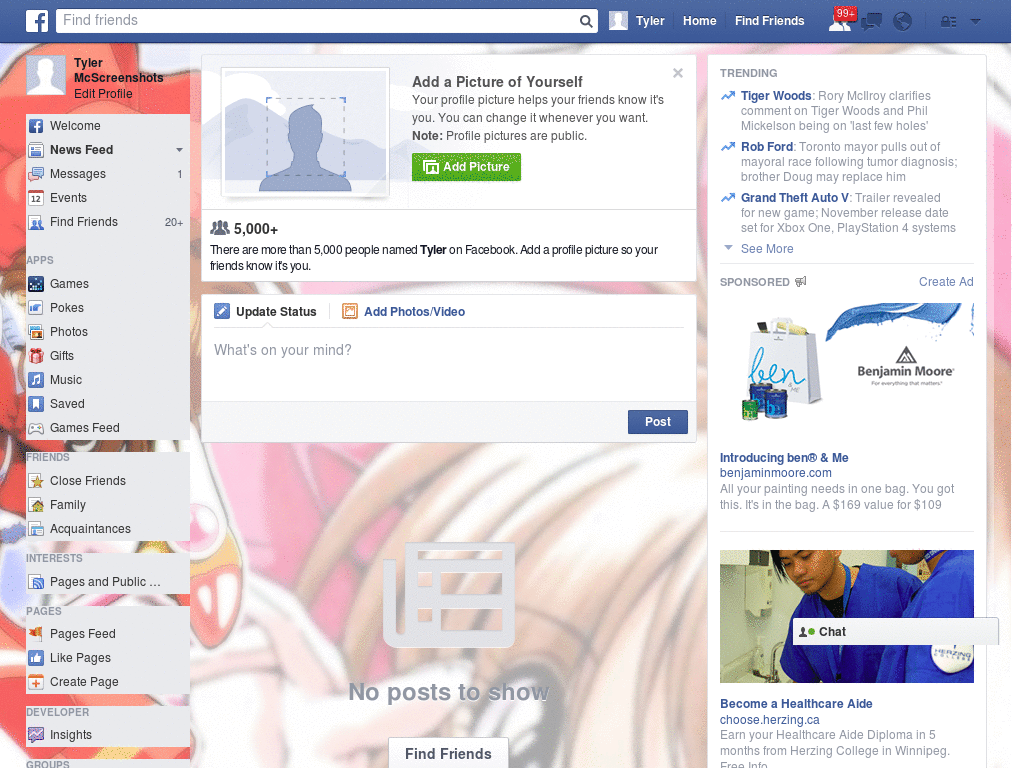The height and width of the screenshot is (768, 1024).
Task: Click the Games app icon
Action: (x=36, y=284)
